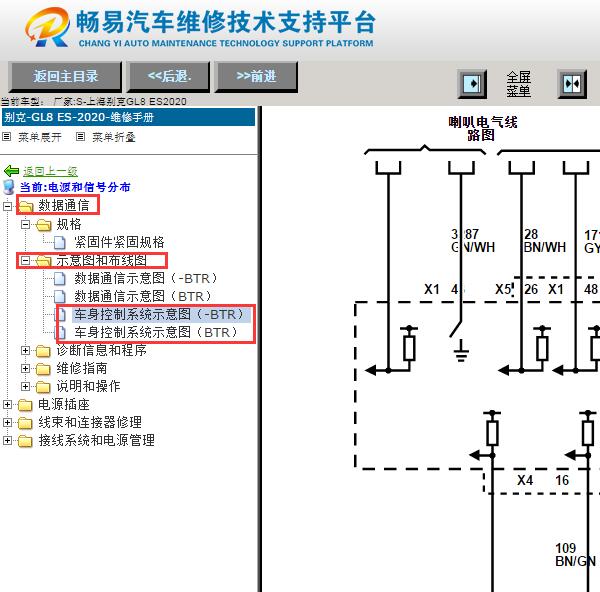
Task: Select the 规格 folder
Action: coord(69,224)
